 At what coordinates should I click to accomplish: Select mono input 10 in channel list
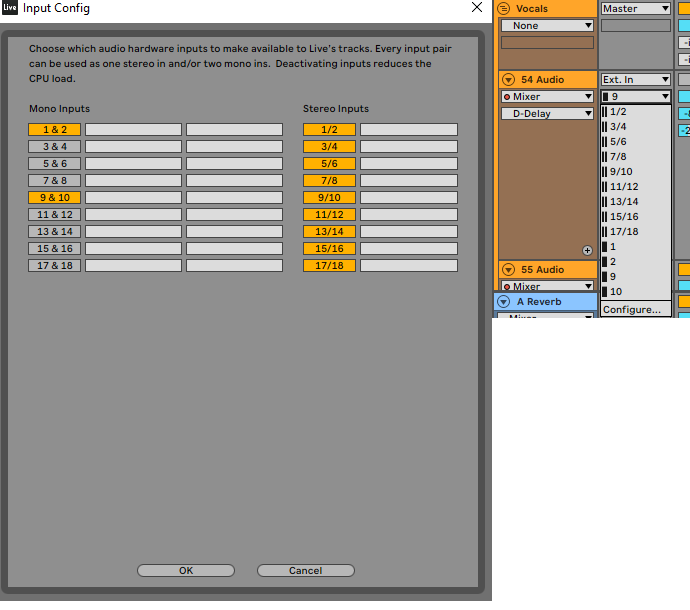point(636,291)
